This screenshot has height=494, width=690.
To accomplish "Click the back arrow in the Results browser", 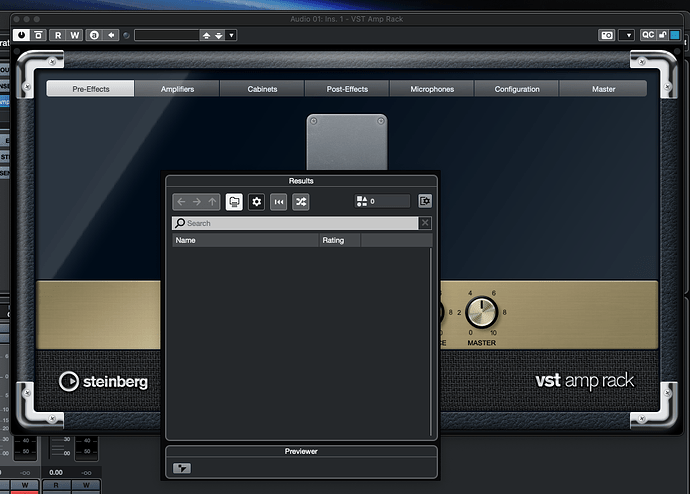I will point(181,202).
